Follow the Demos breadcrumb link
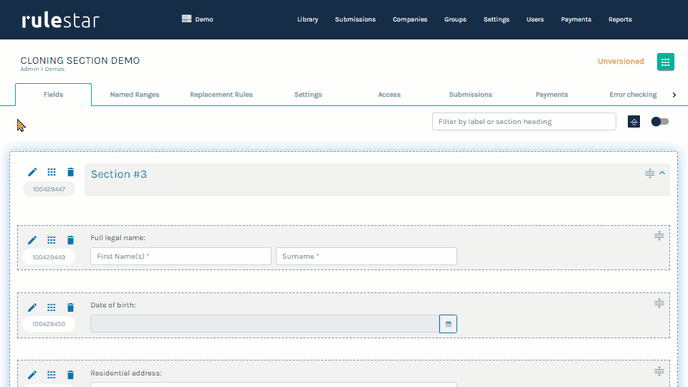 (54, 69)
